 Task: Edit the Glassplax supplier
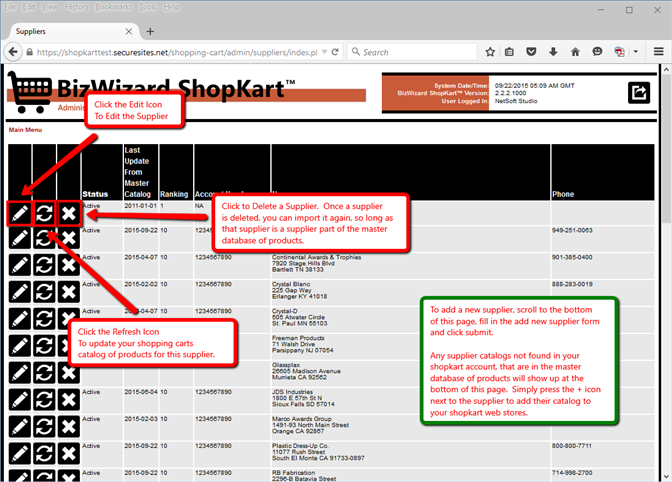[x=20, y=373]
